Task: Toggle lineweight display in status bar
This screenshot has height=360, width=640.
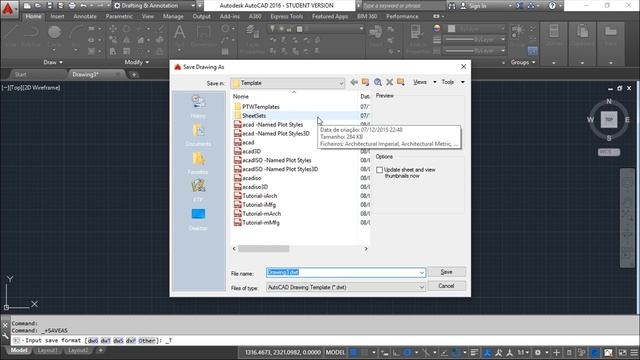Action: click(474, 352)
